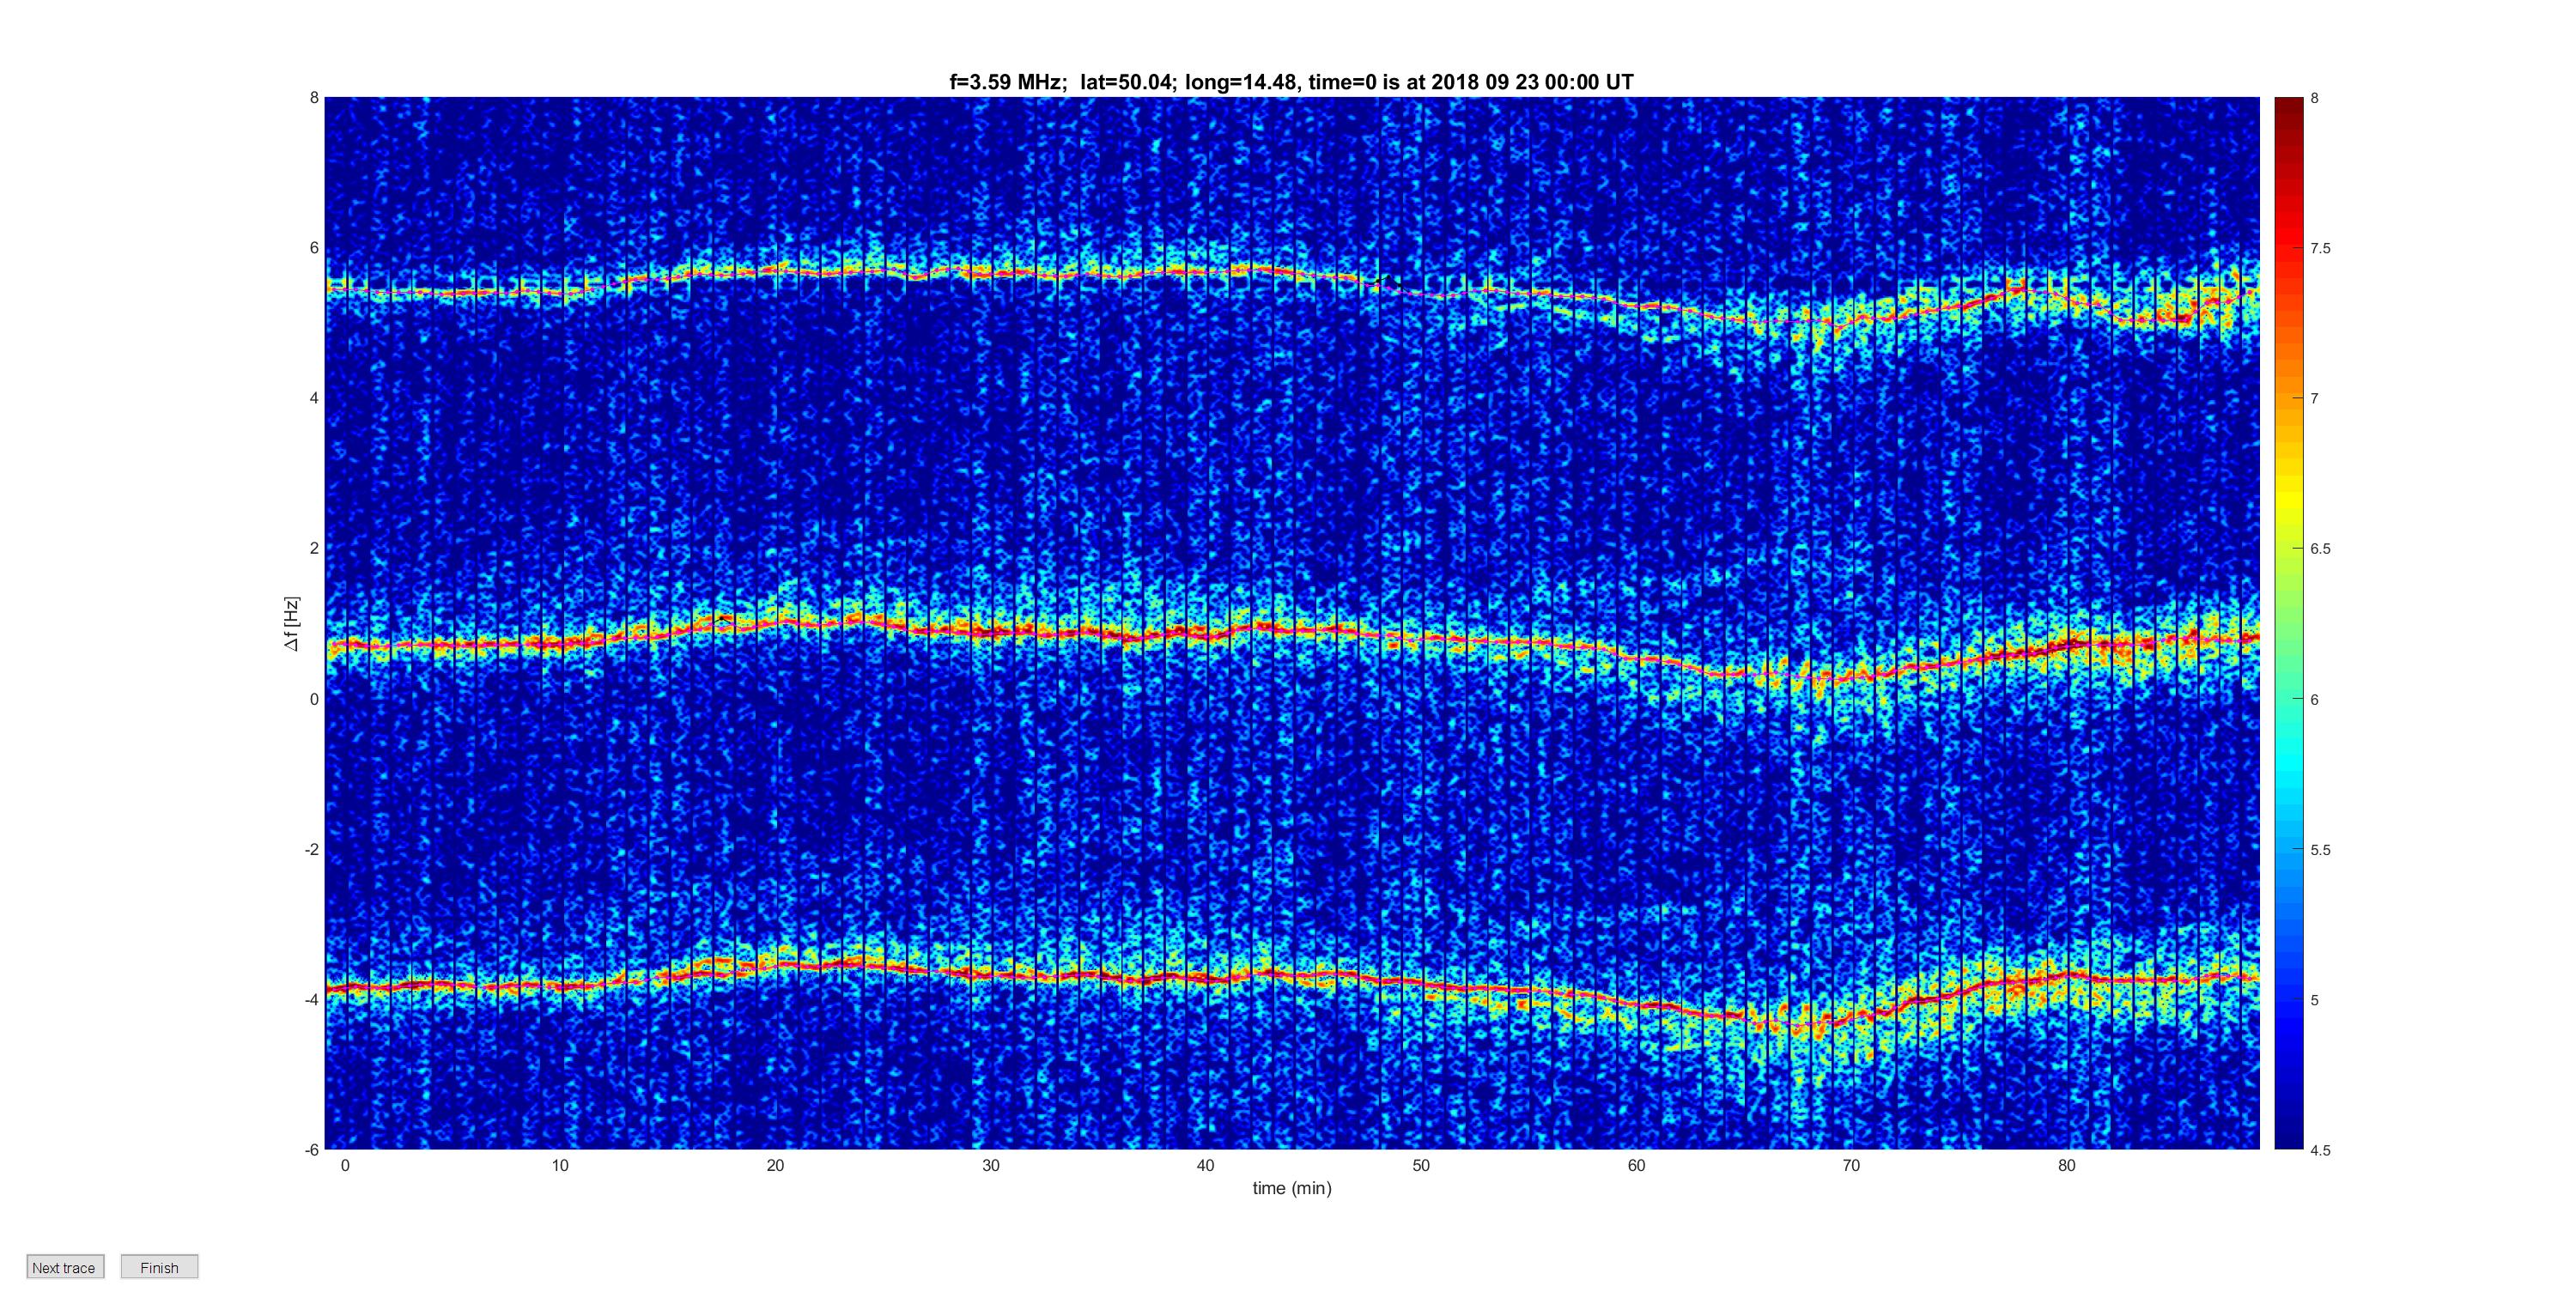Click the middle trace at 40 minutes
This screenshot has width=2576, height=1292.
point(1205,633)
